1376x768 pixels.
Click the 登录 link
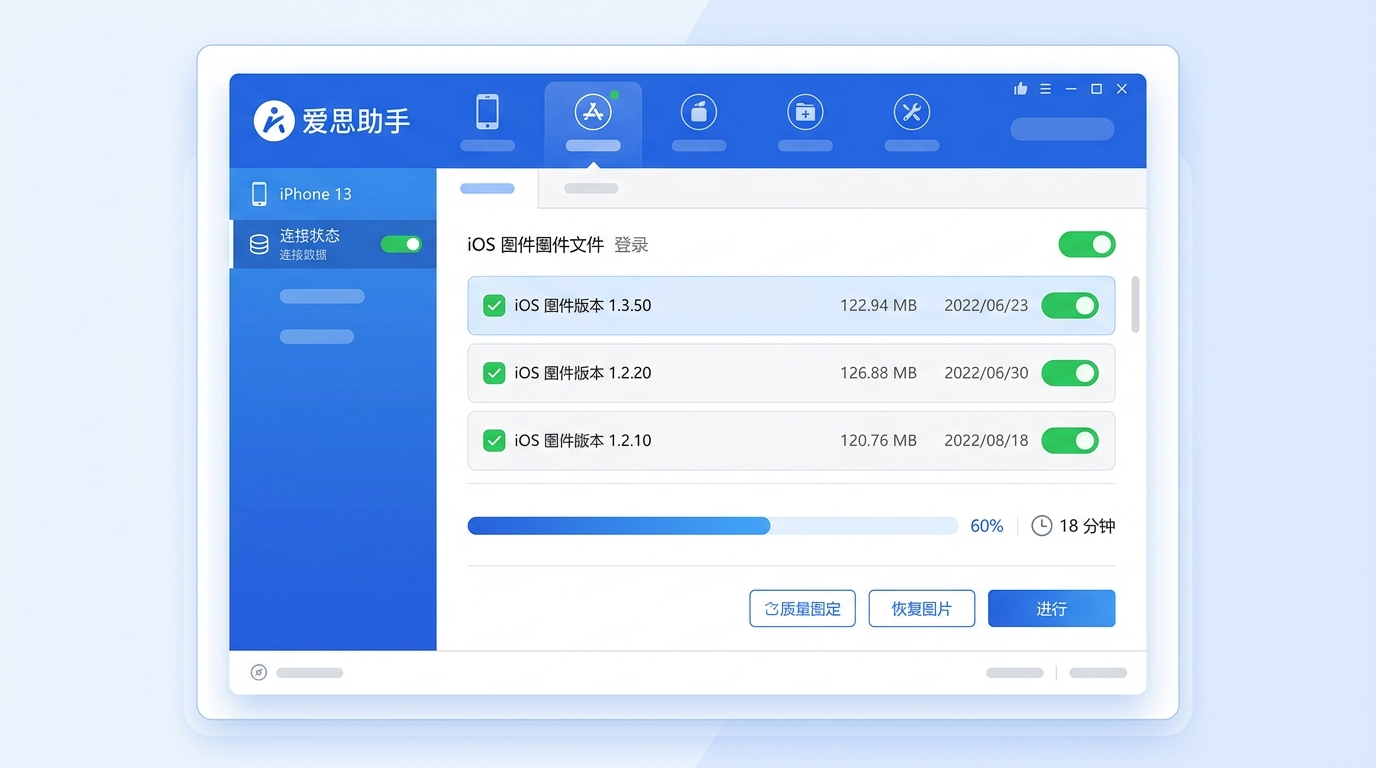(631, 245)
